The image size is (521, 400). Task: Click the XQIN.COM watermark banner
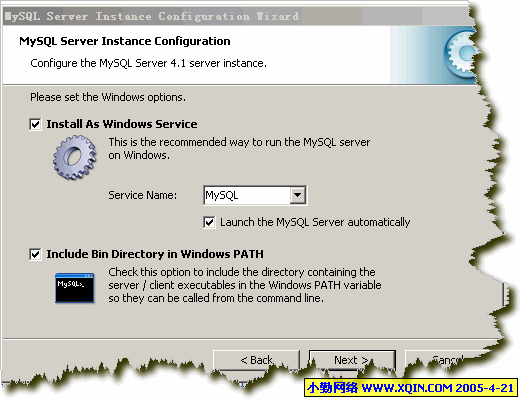(x=411, y=388)
